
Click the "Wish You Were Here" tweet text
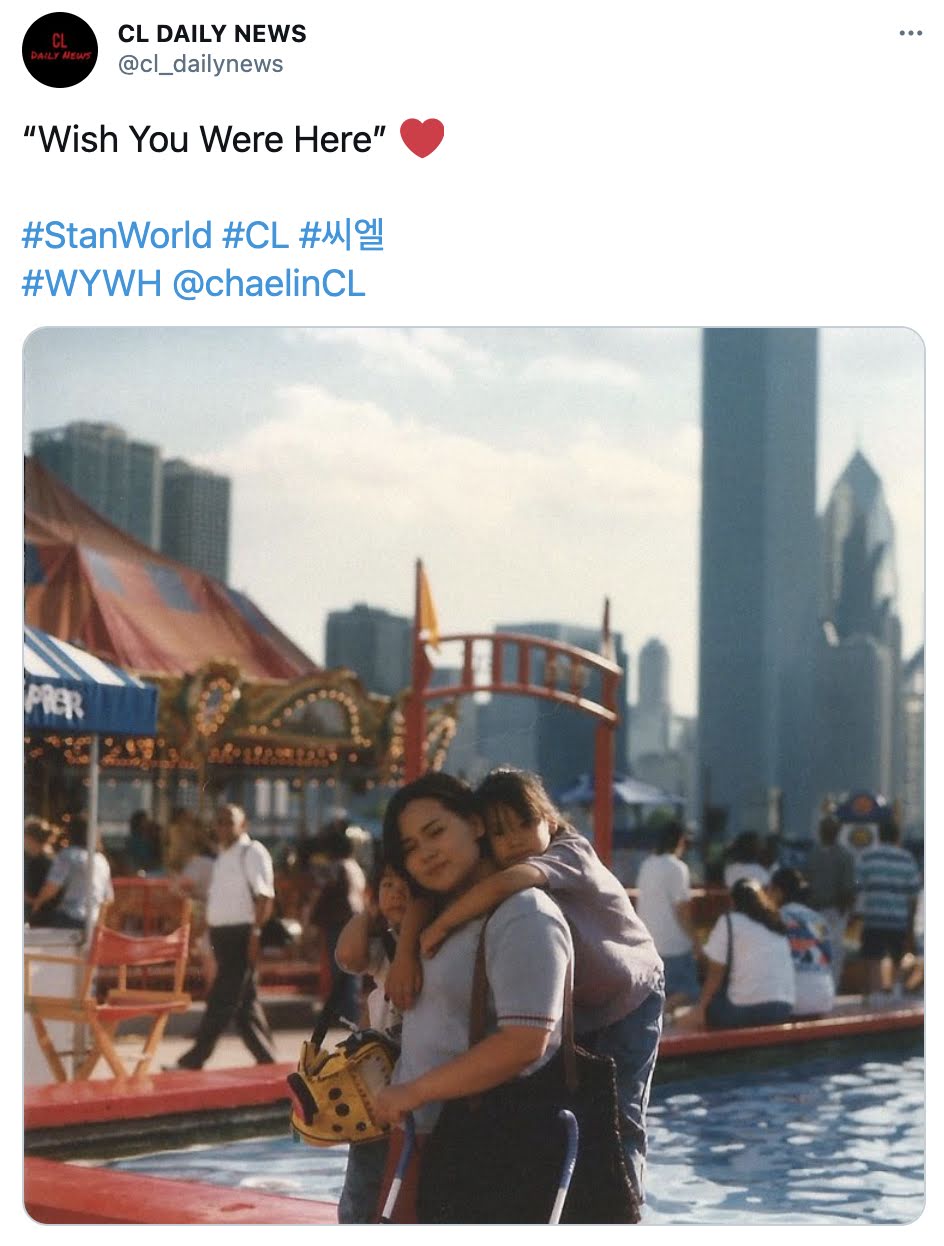pos(204,139)
